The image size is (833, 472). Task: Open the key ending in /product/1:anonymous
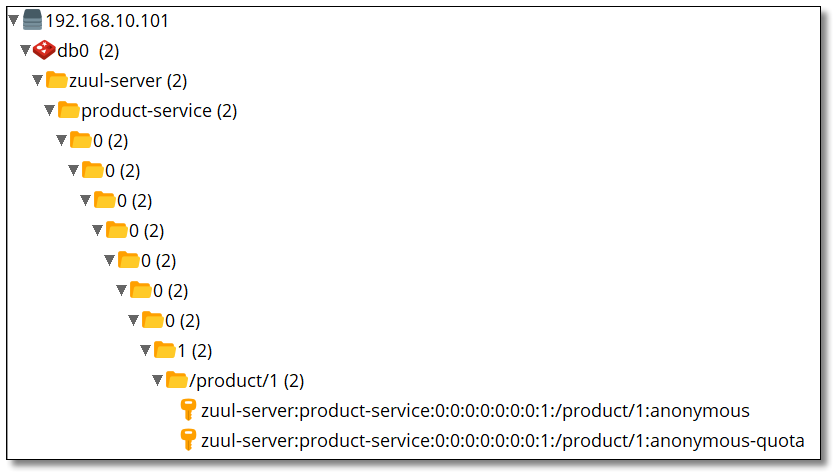pyautogui.click(x=475, y=410)
